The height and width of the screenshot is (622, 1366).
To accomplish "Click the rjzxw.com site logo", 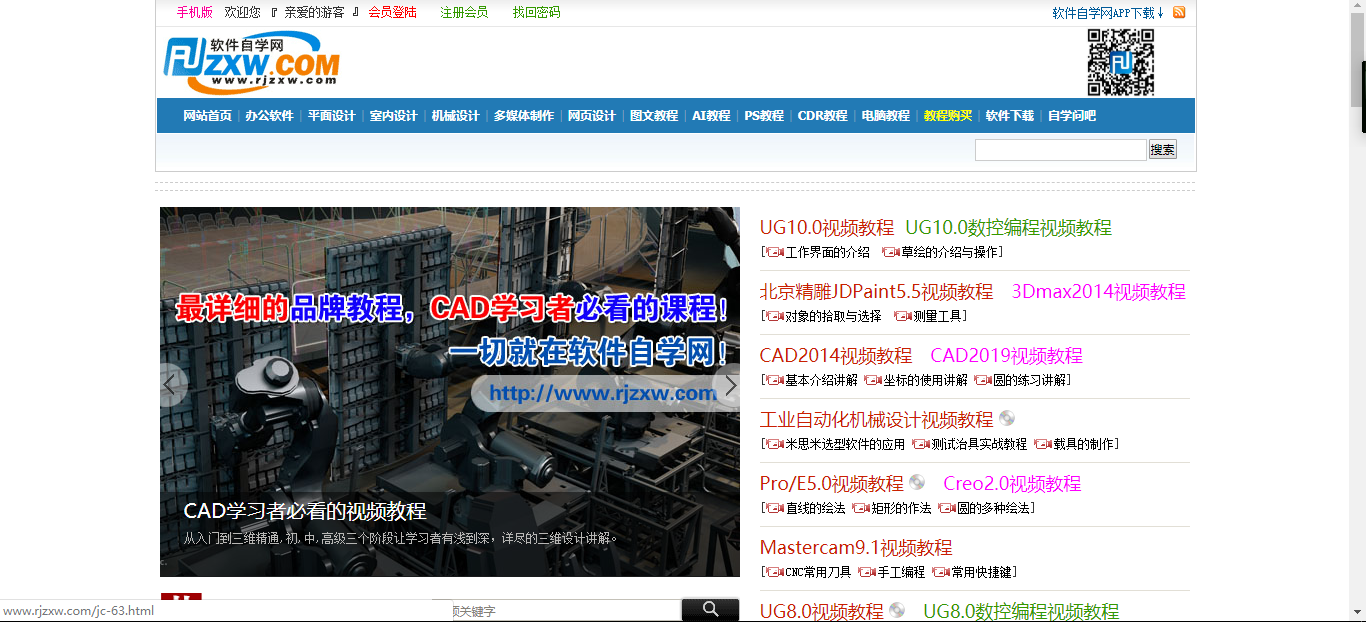I will [x=251, y=62].
